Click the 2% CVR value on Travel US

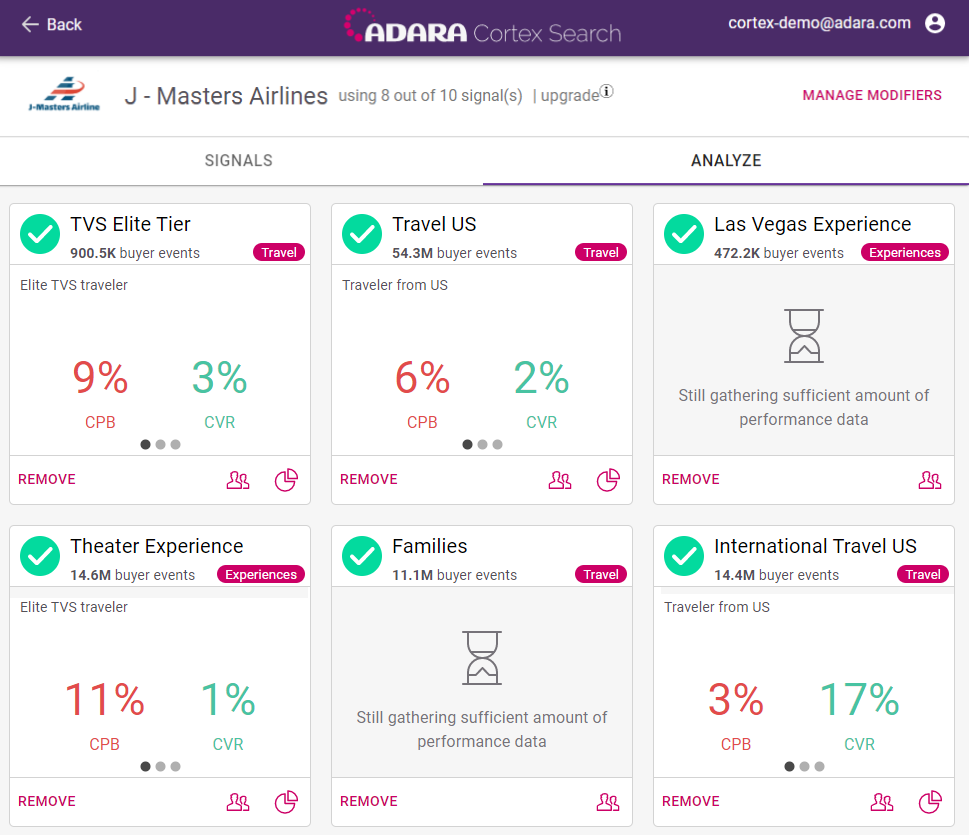(541, 377)
